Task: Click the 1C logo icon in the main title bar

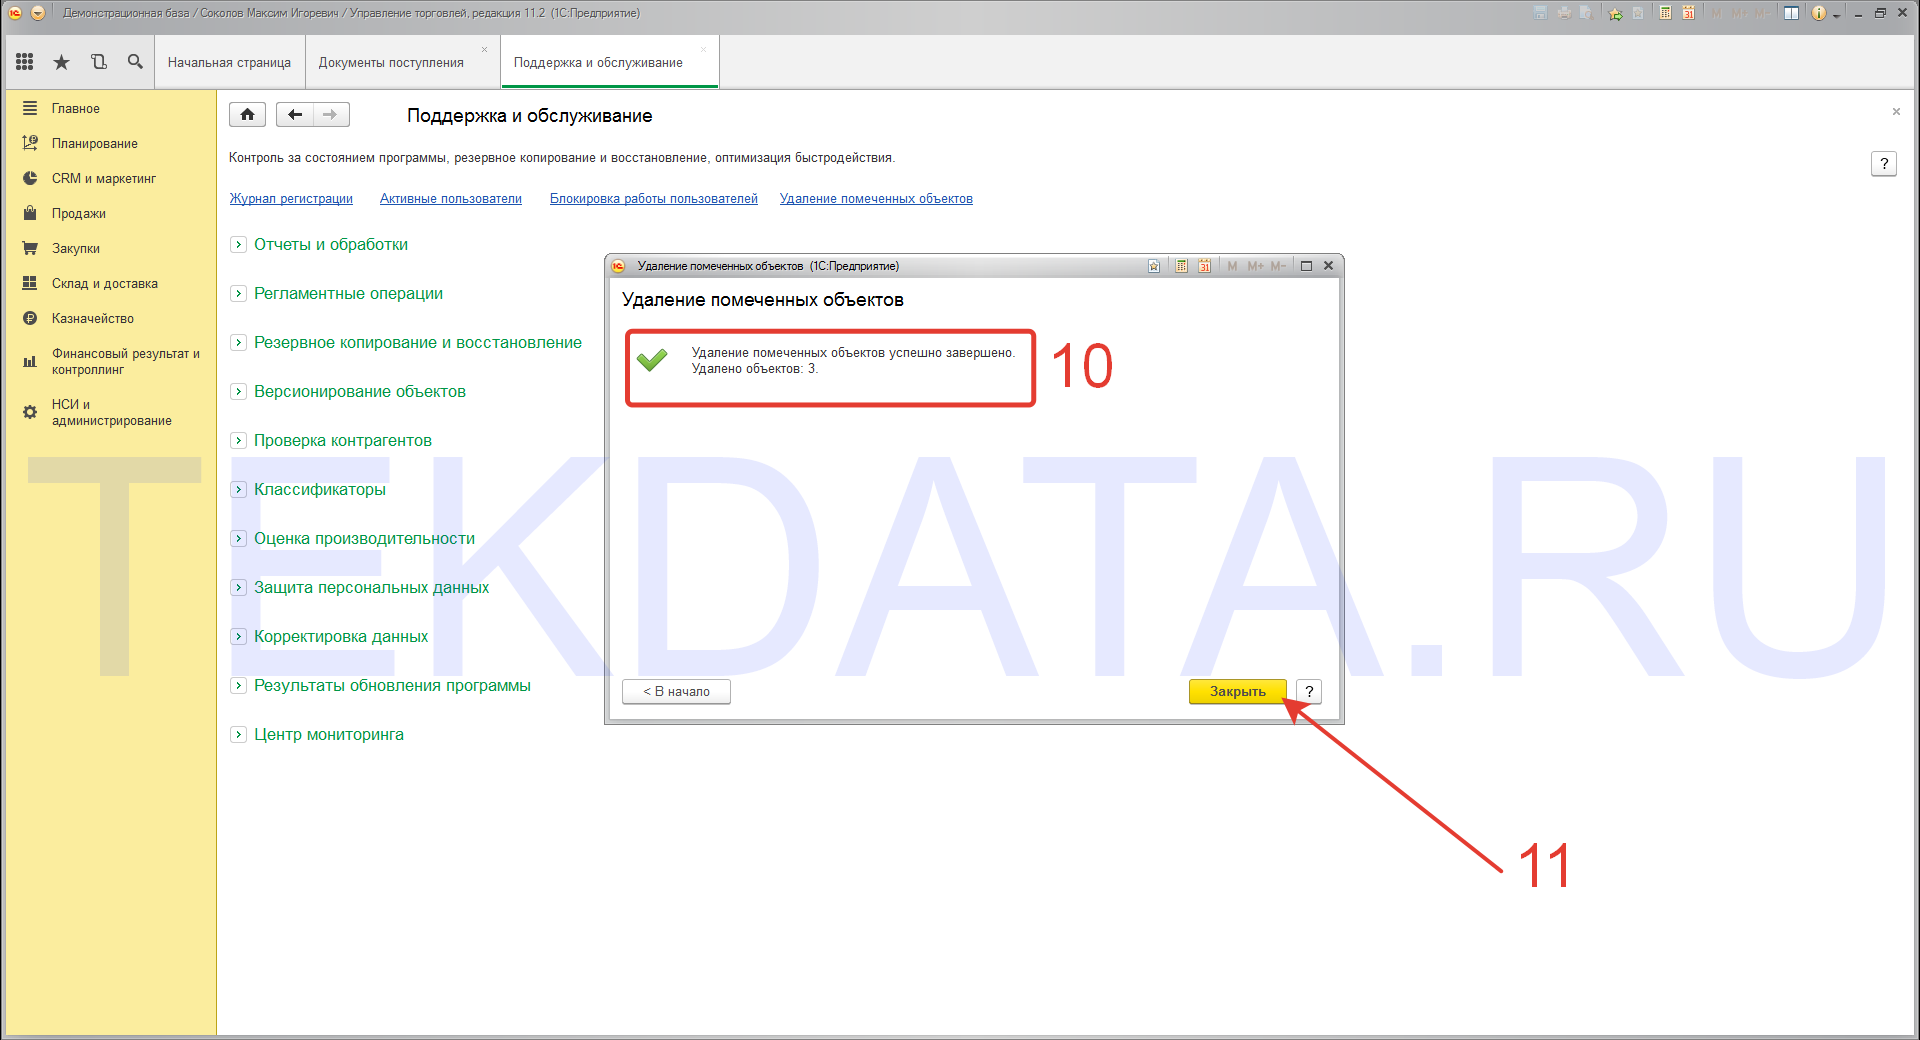Action: click(x=15, y=13)
